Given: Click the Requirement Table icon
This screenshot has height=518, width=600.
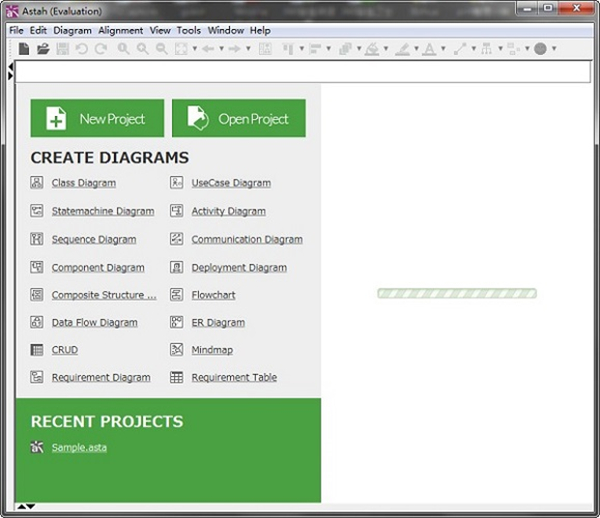Looking at the screenshot, I should [x=176, y=378].
